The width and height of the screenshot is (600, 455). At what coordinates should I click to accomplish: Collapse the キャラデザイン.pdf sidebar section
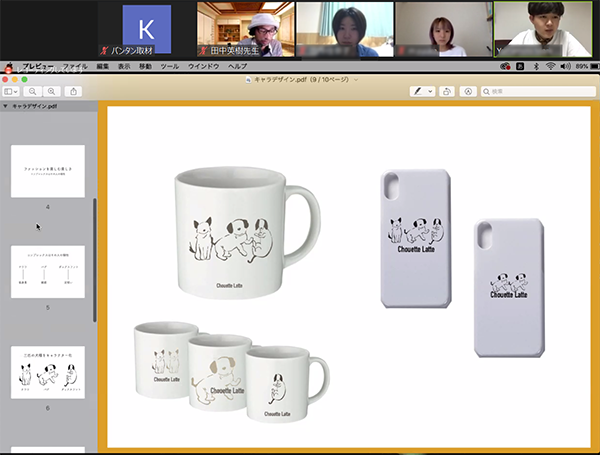(x=5, y=105)
